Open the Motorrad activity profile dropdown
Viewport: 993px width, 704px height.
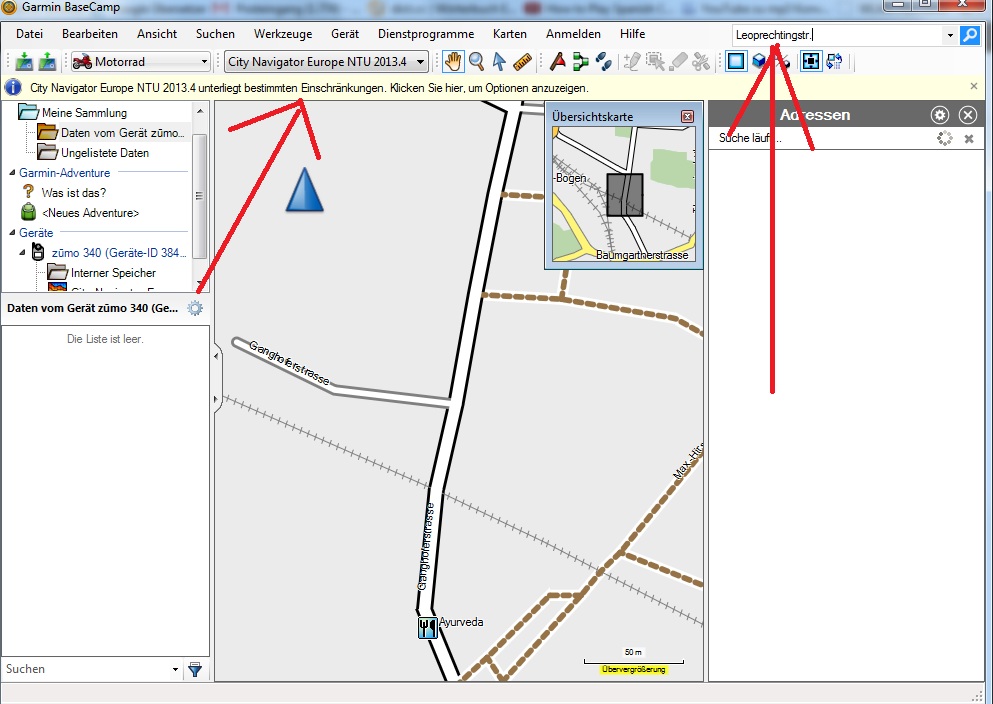[141, 61]
